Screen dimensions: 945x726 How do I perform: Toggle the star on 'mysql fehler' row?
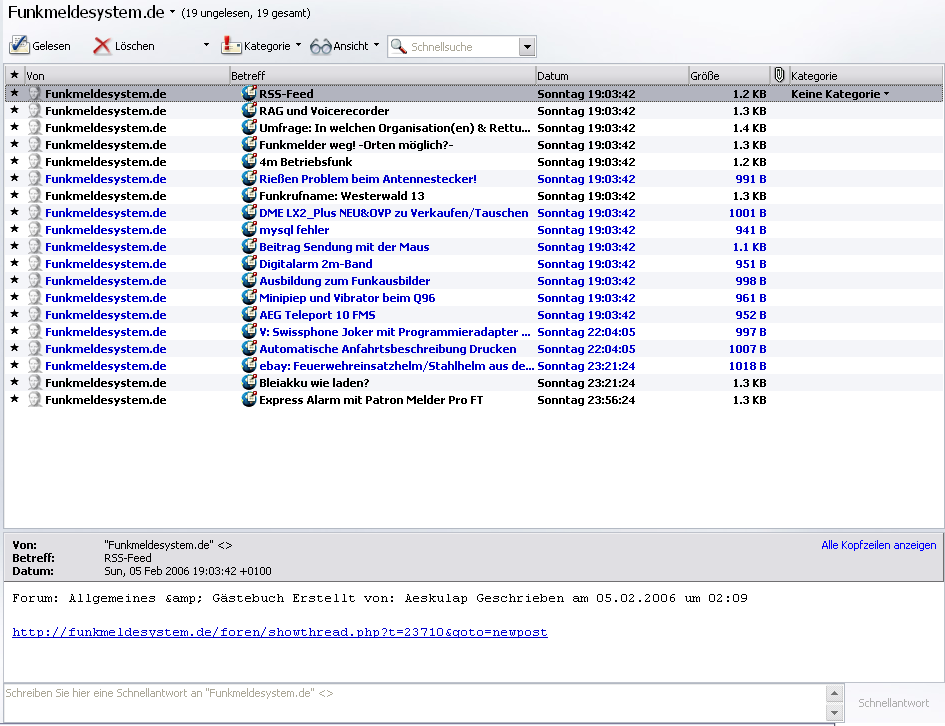pyautogui.click(x=14, y=230)
